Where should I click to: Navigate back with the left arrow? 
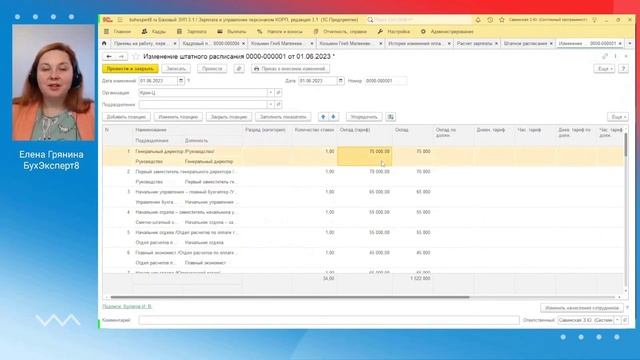(109, 56)
